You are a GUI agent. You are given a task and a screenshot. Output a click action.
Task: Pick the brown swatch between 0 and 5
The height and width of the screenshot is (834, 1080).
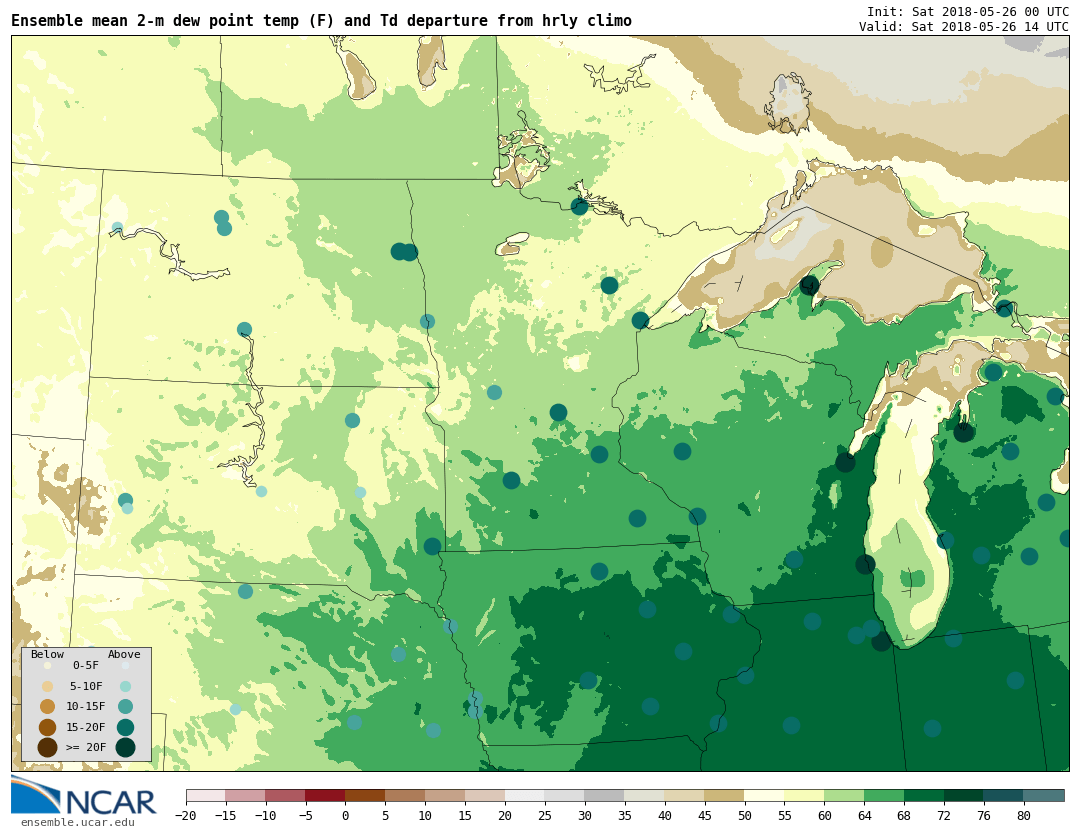click(x=365, y=796)
